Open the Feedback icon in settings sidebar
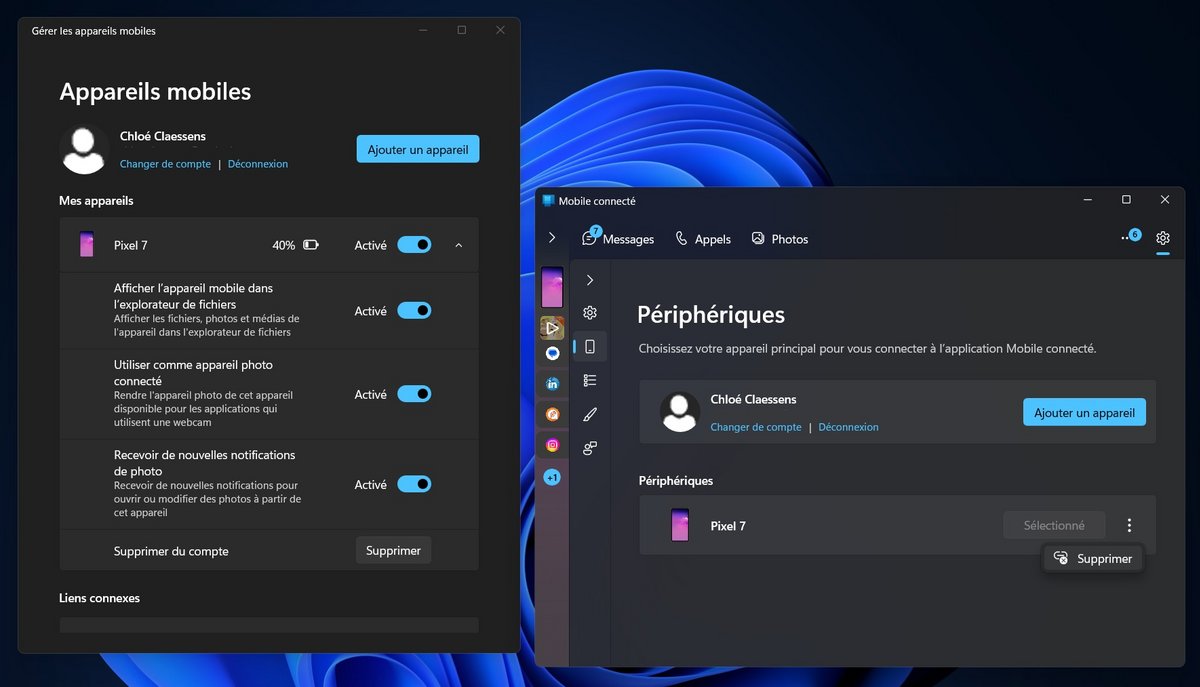1200x687 pixels. click(590, 448)
